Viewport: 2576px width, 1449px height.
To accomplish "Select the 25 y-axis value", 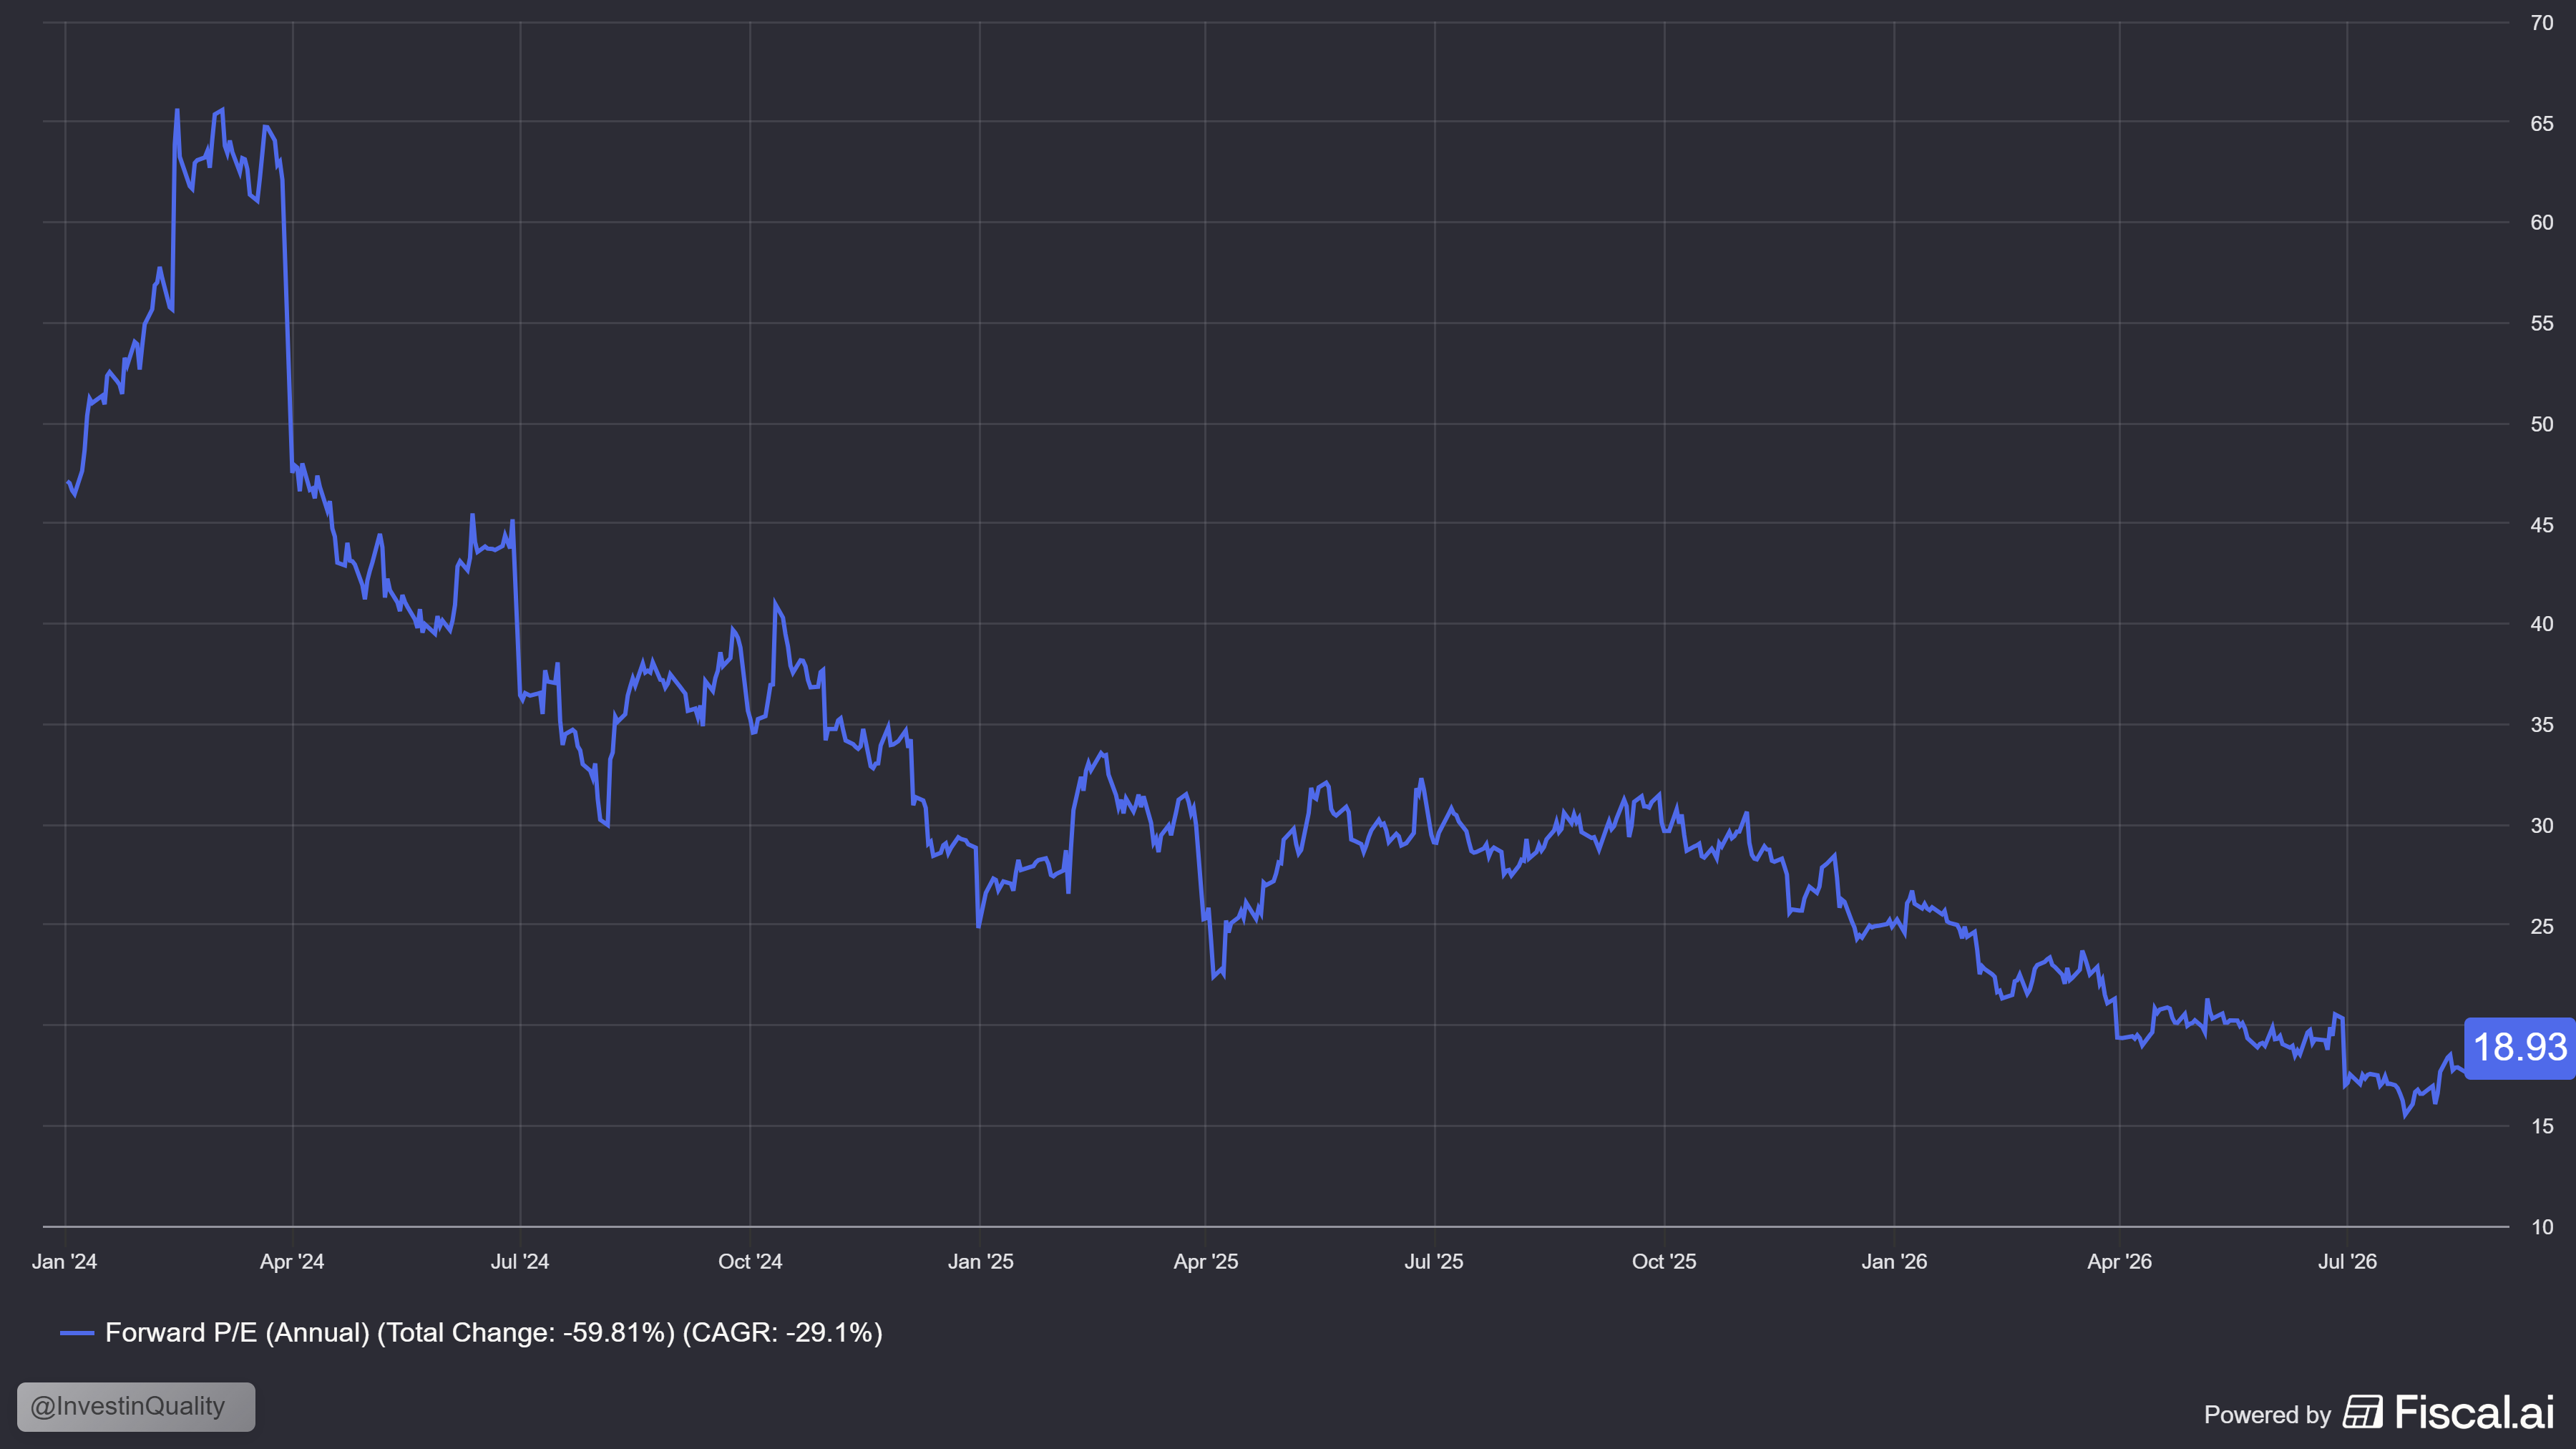I will [x=2542, y=927].
